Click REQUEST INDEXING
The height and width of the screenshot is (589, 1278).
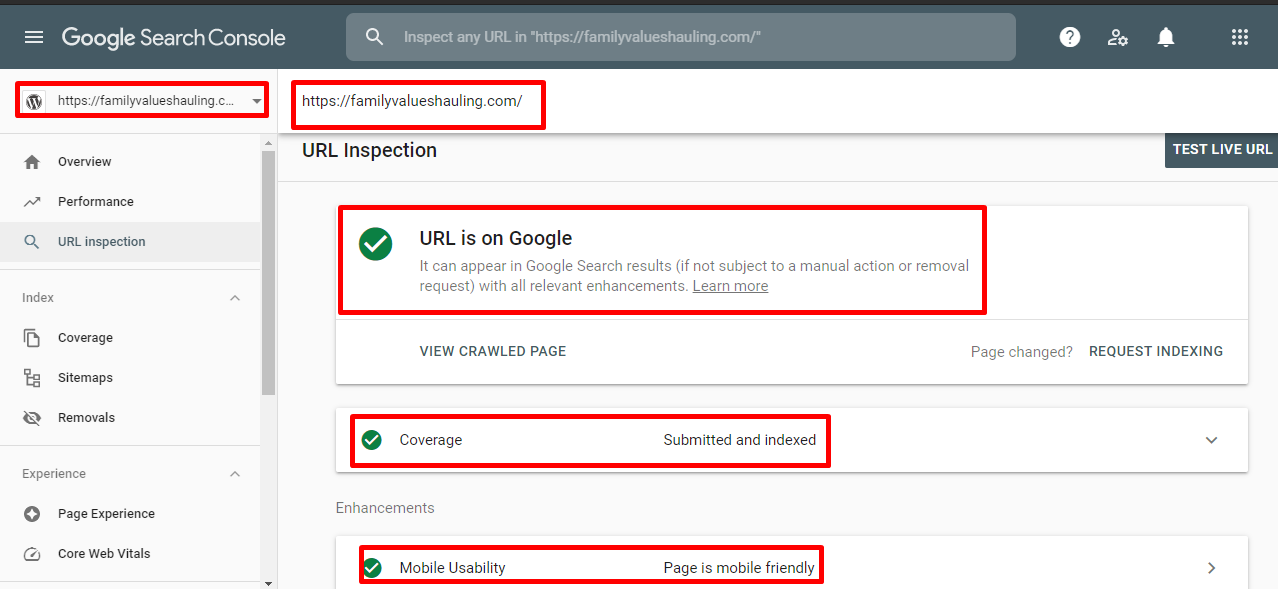tap(1156, 352)
